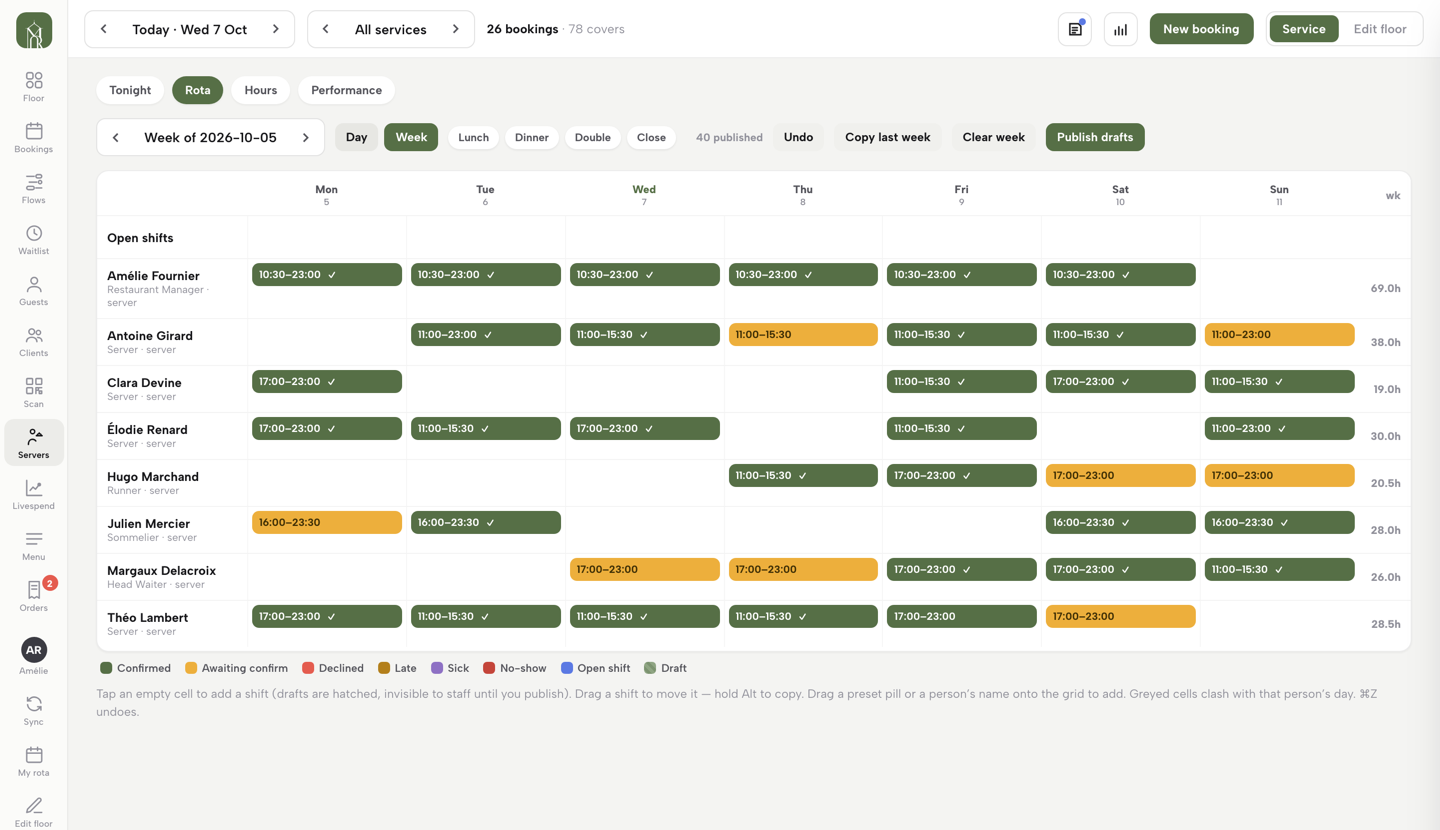The height and width of the screenshot is (830, 1440).
Task: Switch to Edit floor mode toggle
Action: pos(1380,29)
